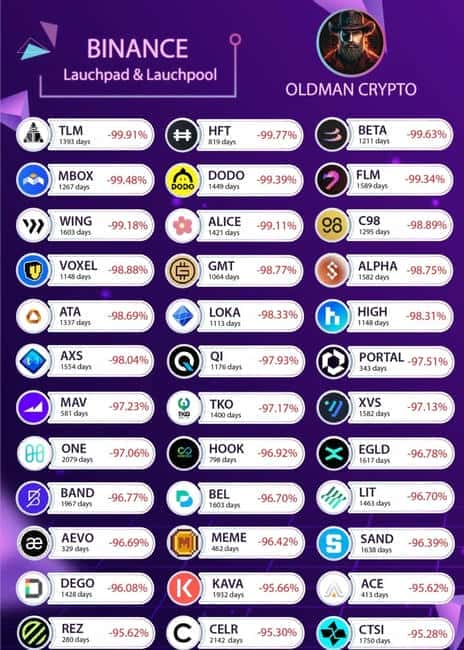The width and height of the screenshot is (464, 650).
Task: Click the GMT gold coin icon
Action: [182, 271]
